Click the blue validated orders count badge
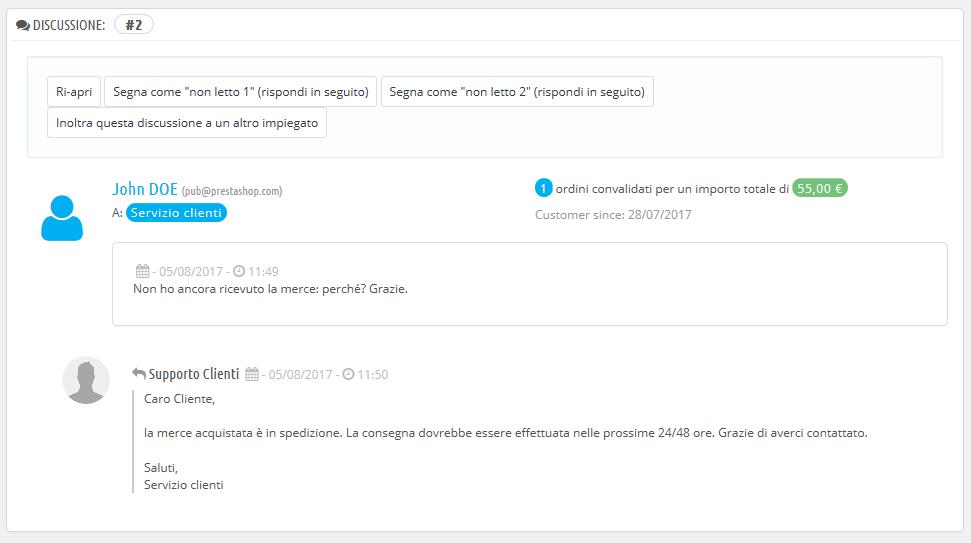This screenshot has width=971, height=543. (x=544, y=188)
